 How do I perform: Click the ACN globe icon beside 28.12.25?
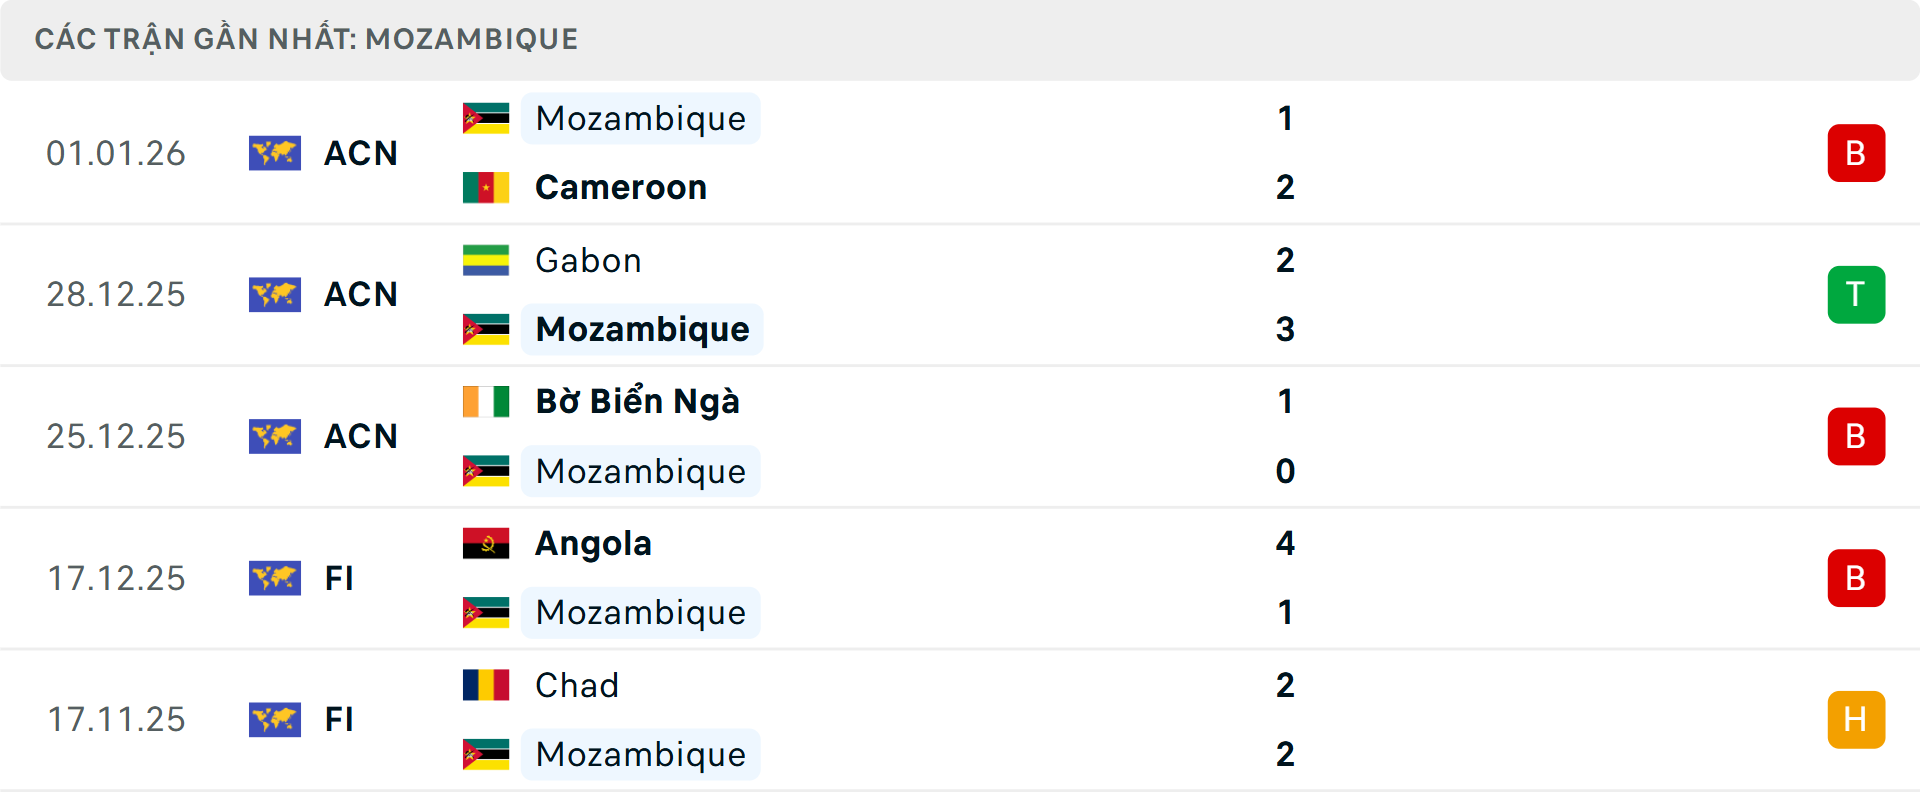[275, 294]
